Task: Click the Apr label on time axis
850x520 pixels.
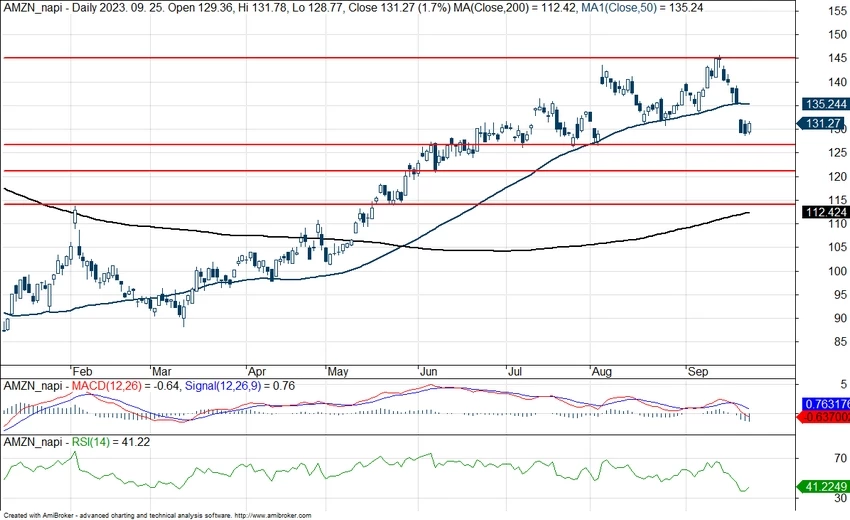Action: tap(257, 372)
